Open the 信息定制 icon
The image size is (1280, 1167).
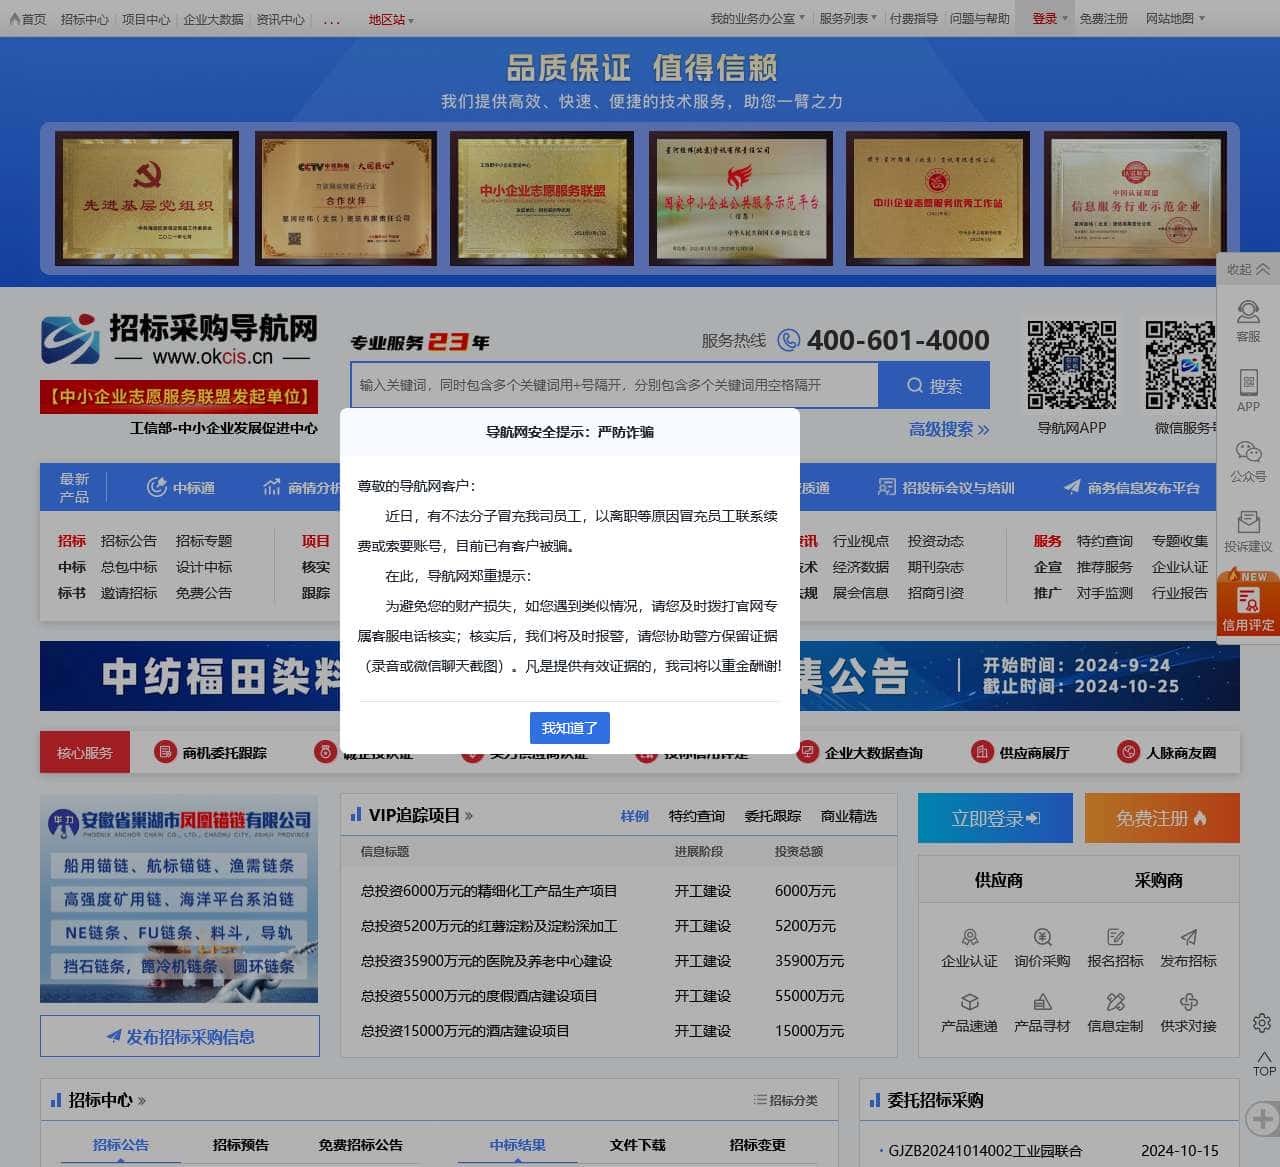pyautogui.click(x=1115, y=1013)
